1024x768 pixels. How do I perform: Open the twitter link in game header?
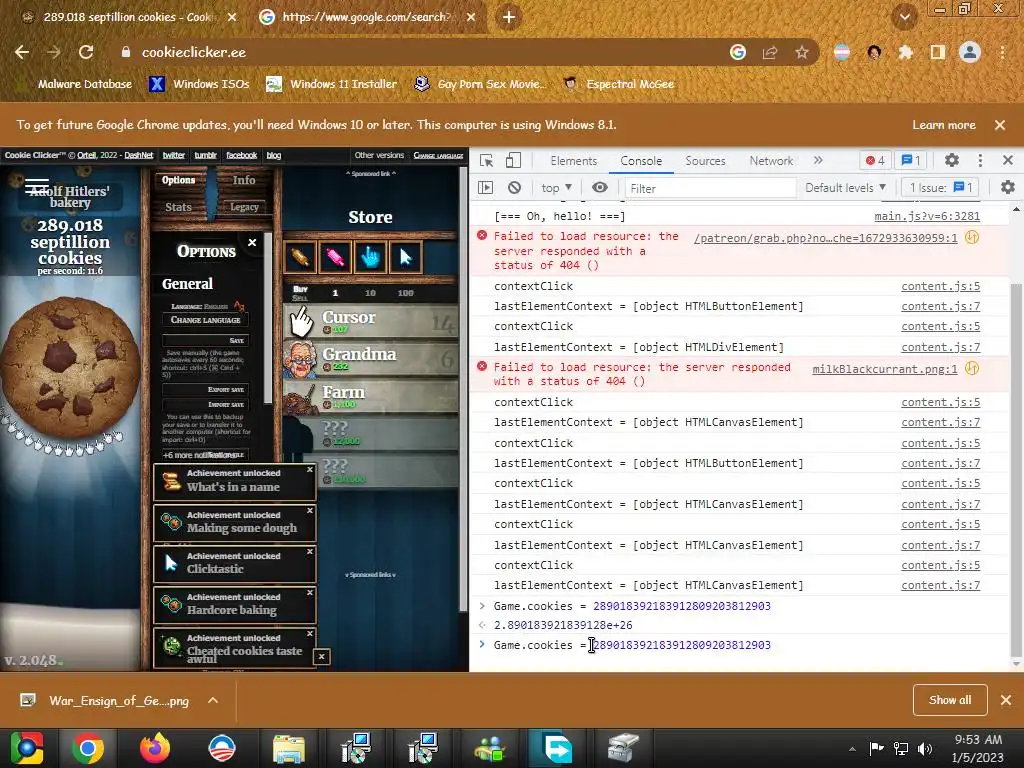coord(174,155)
